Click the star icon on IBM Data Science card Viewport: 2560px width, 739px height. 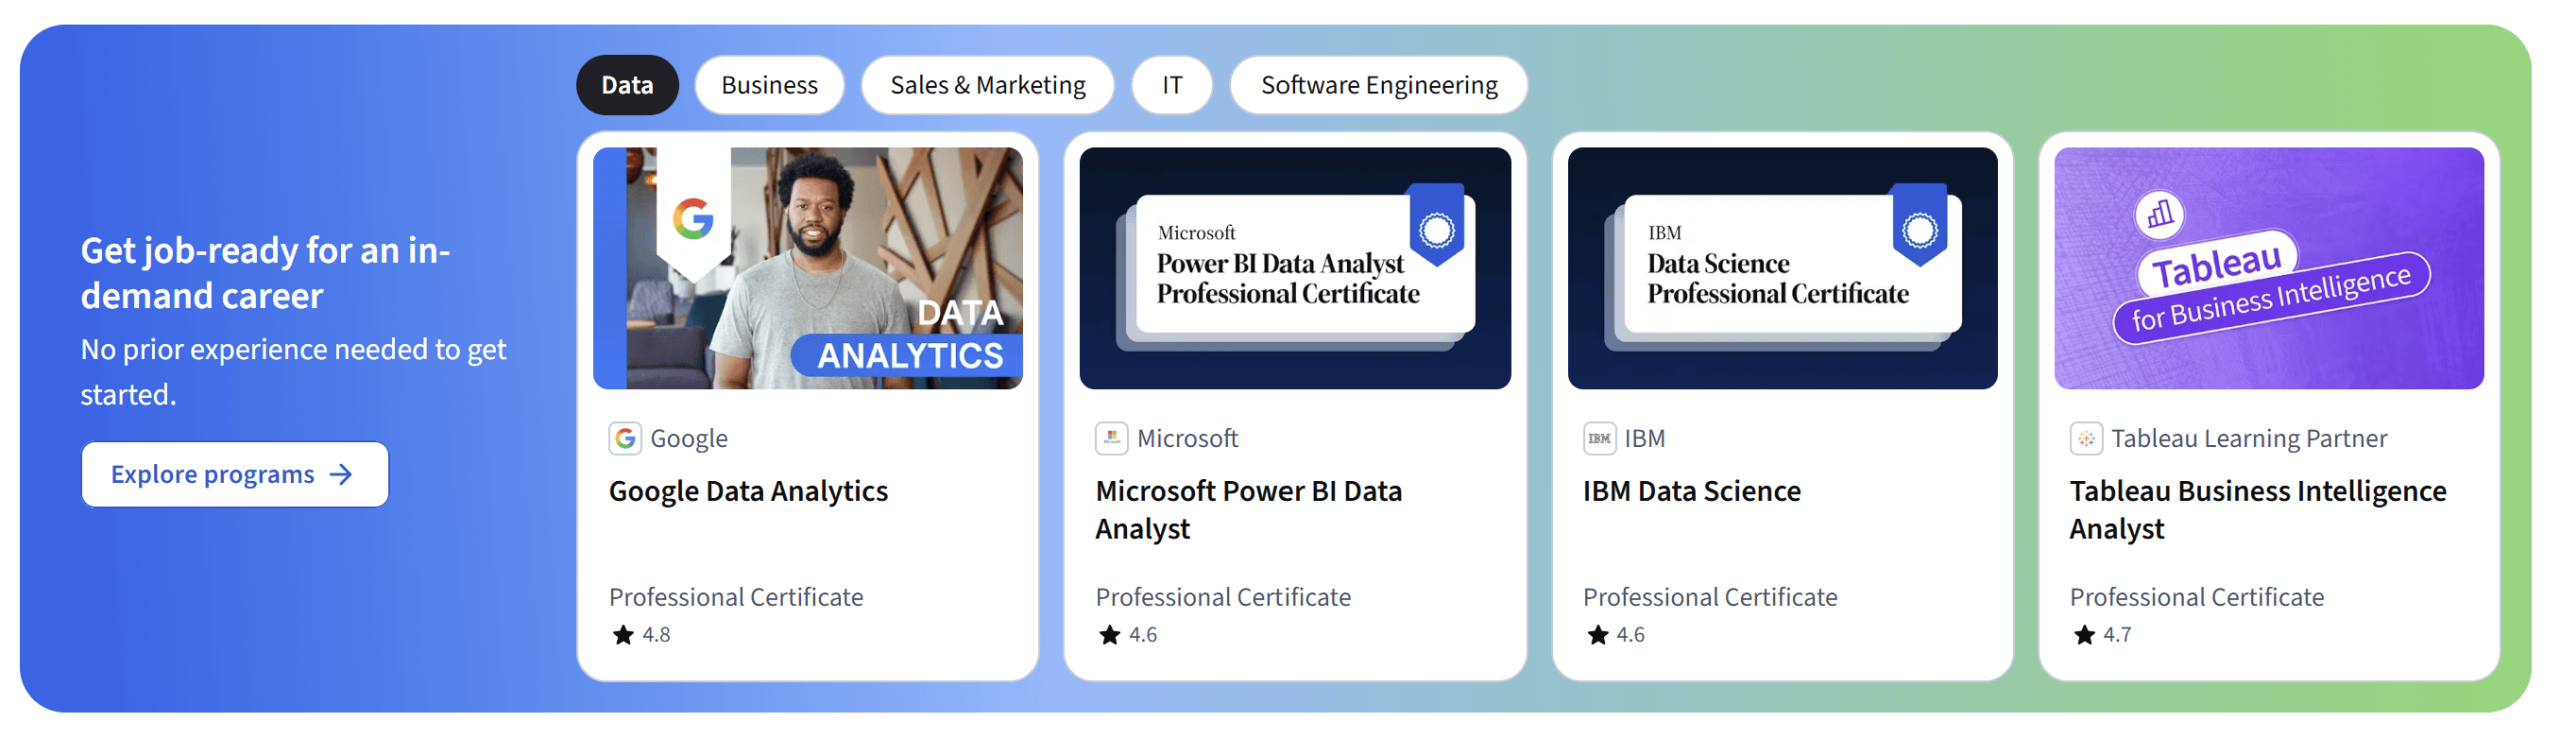pos(1597,635)
